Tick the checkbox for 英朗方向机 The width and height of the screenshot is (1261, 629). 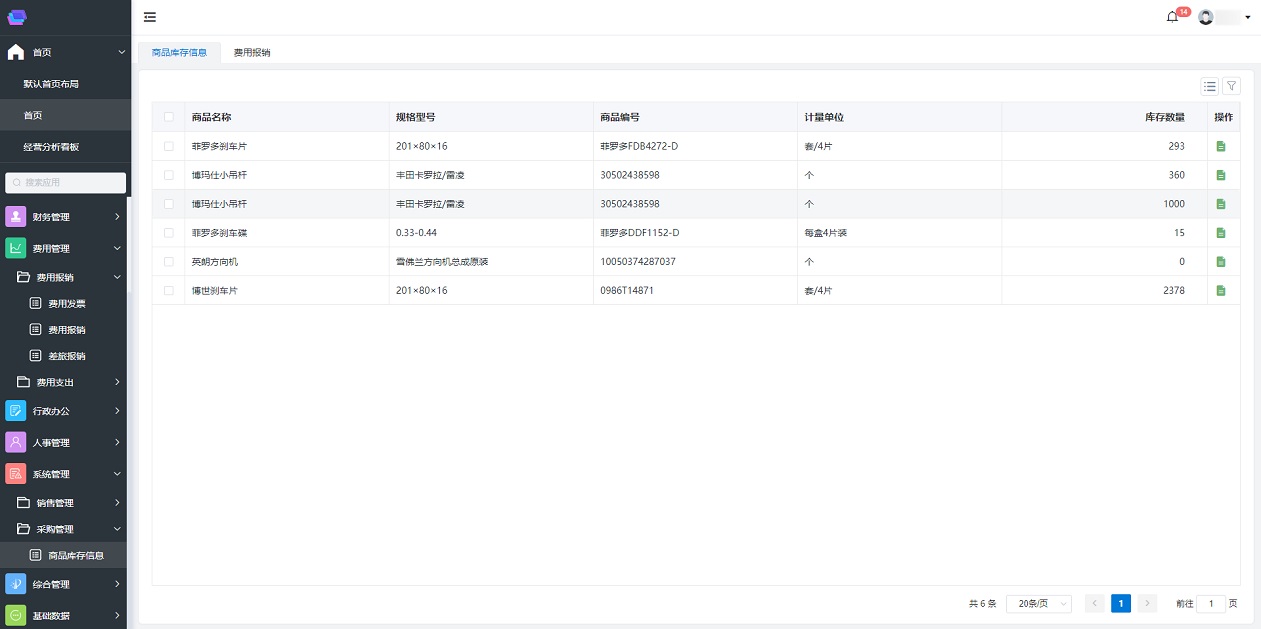tap(169, 262)
